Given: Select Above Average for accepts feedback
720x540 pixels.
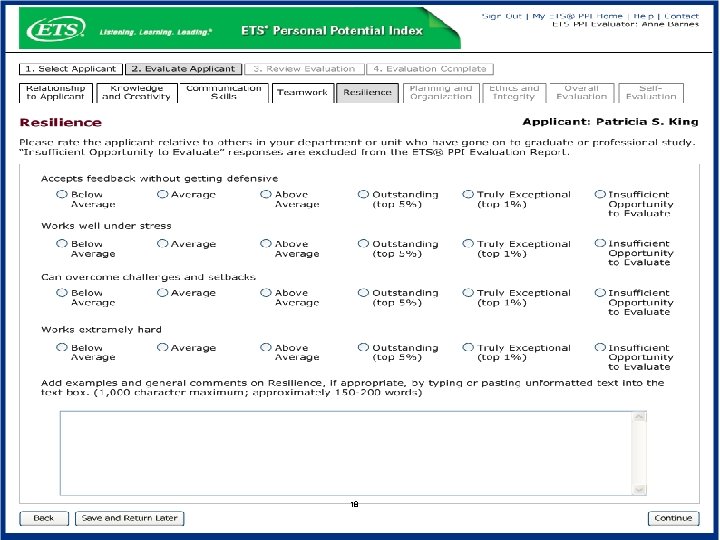Looking at the screenshot, I should coord(266,194).
